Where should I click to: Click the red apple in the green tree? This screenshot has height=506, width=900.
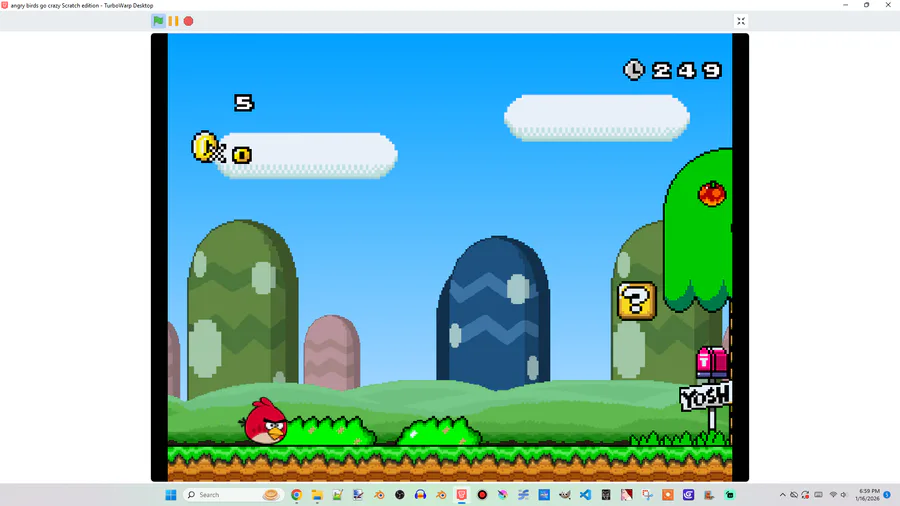pyautogui.click(x=712, y=193)
